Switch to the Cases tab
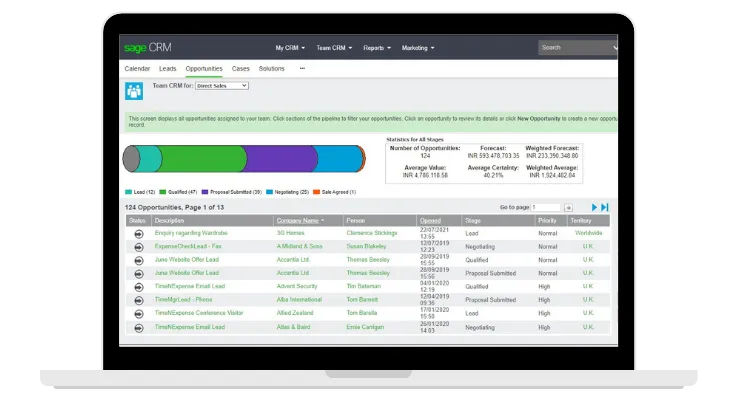 [241, 69]
